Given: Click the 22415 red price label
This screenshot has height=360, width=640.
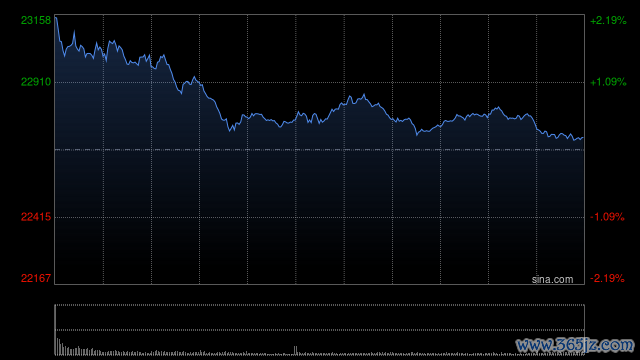Looking at the screenshot, I should tap(36, 217).
